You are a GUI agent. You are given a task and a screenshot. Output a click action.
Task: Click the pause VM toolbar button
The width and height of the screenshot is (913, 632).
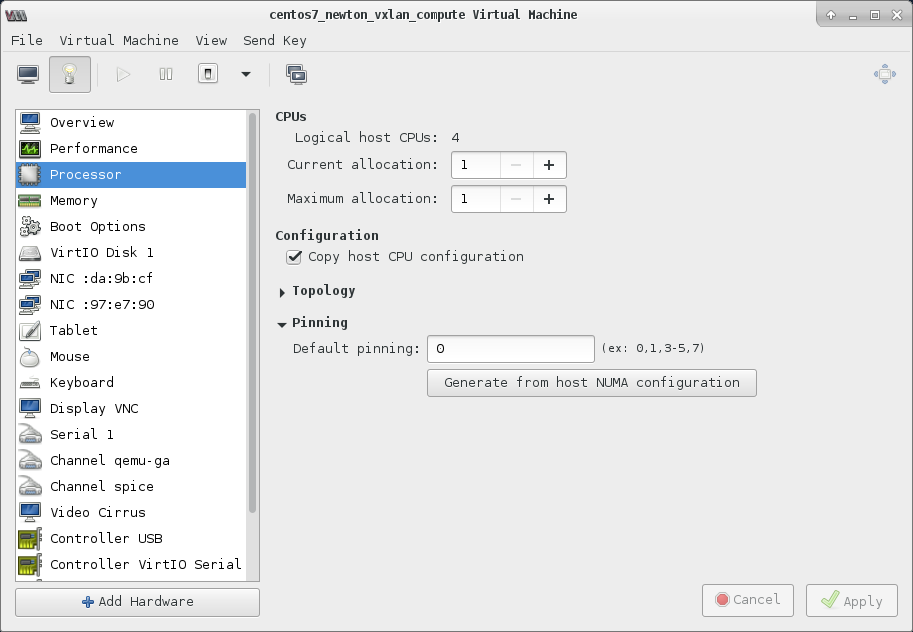click(165, 74)
